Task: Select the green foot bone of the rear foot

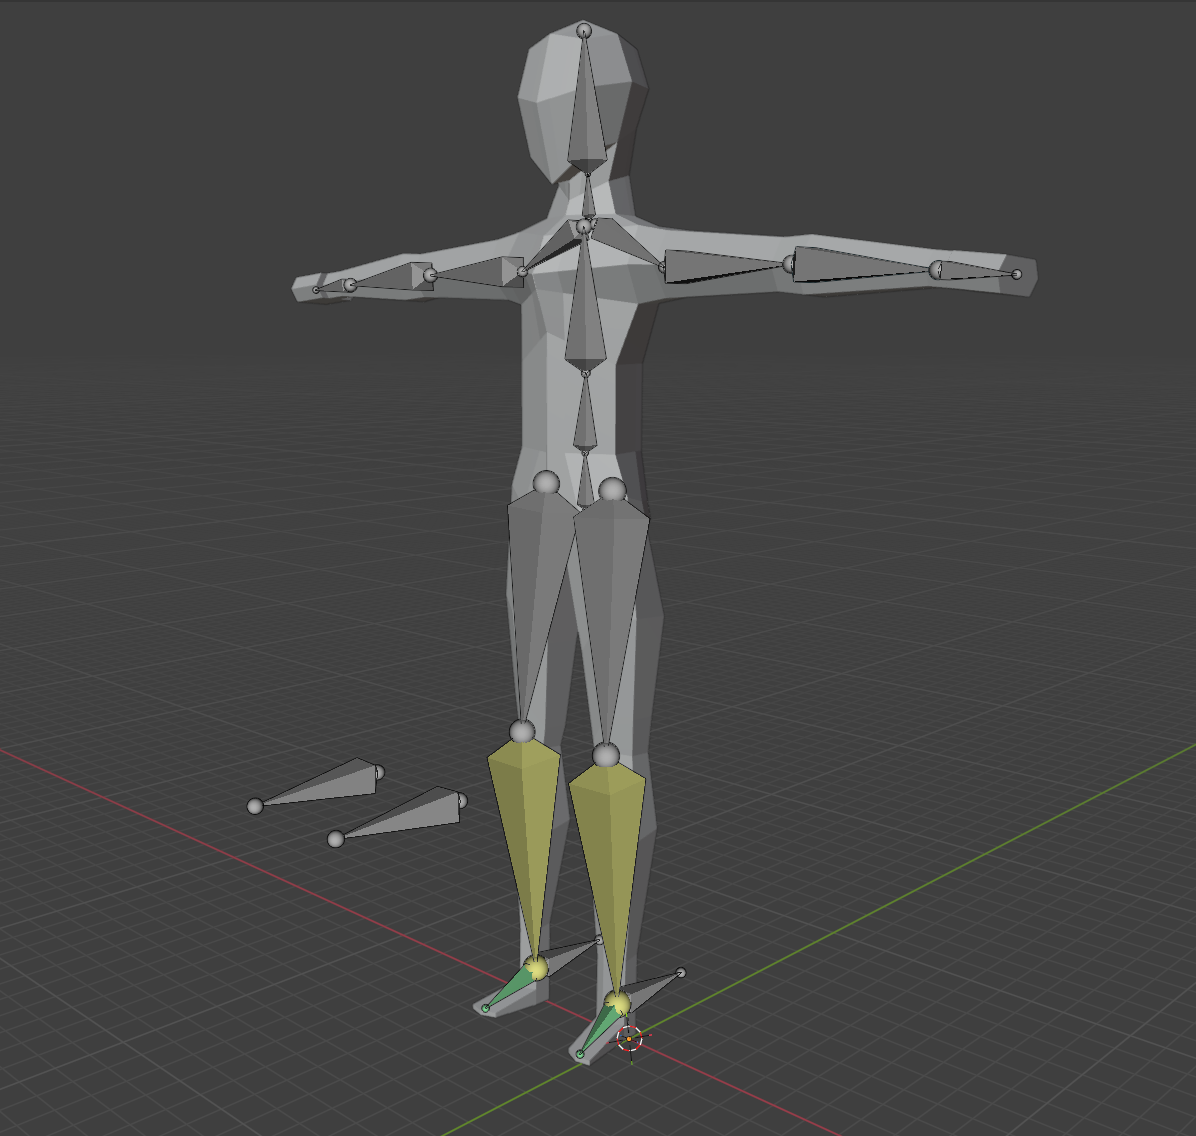Action: pos(511,987)
